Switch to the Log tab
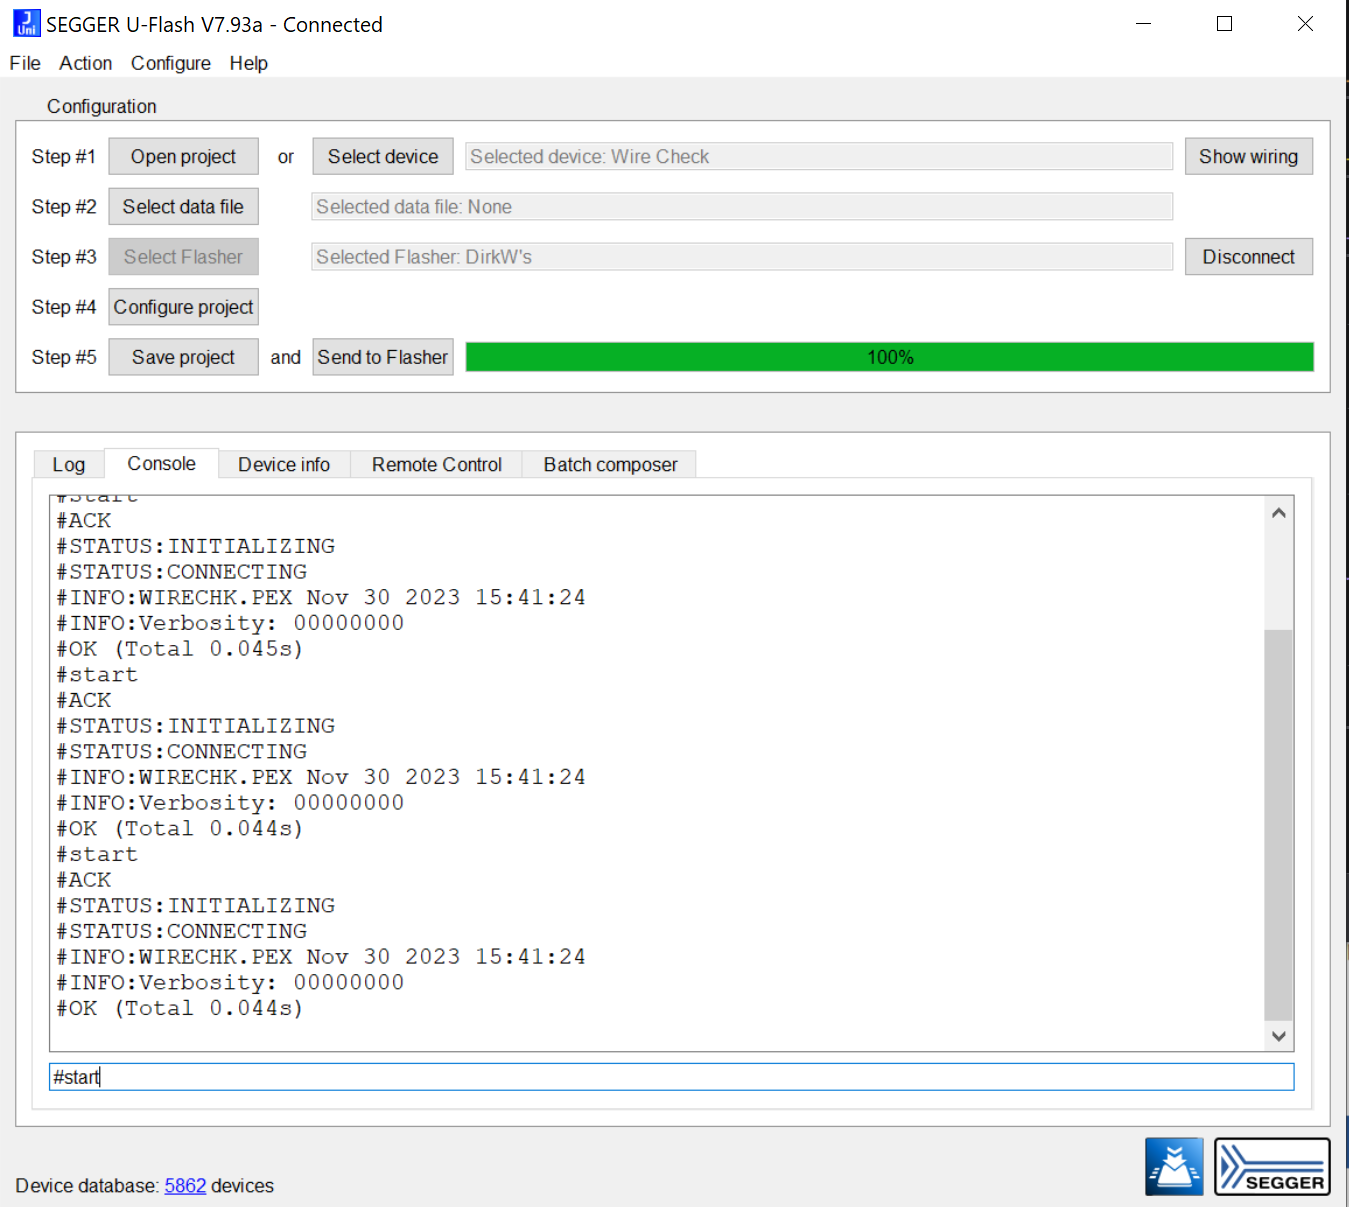1349x1207 pixels. click(x=68, y=464)
